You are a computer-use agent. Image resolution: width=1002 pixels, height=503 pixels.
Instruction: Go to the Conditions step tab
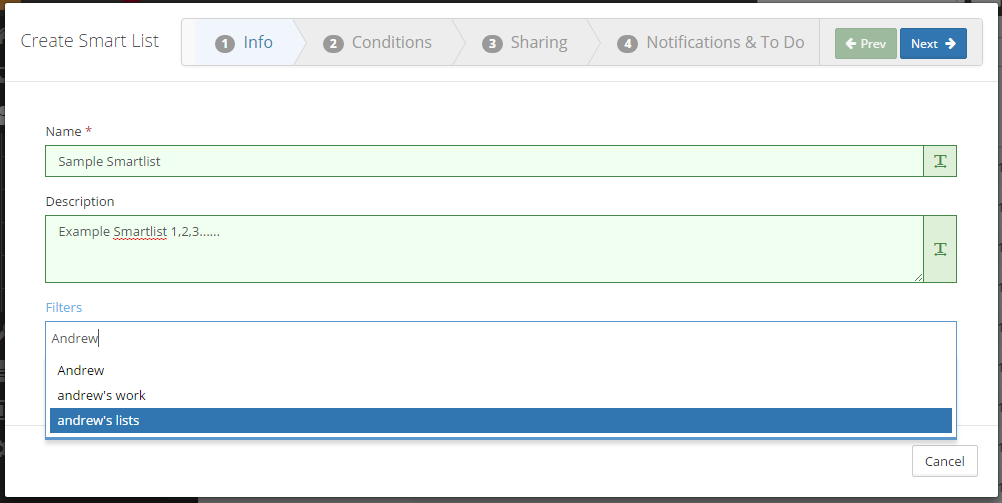coord(378,43)
